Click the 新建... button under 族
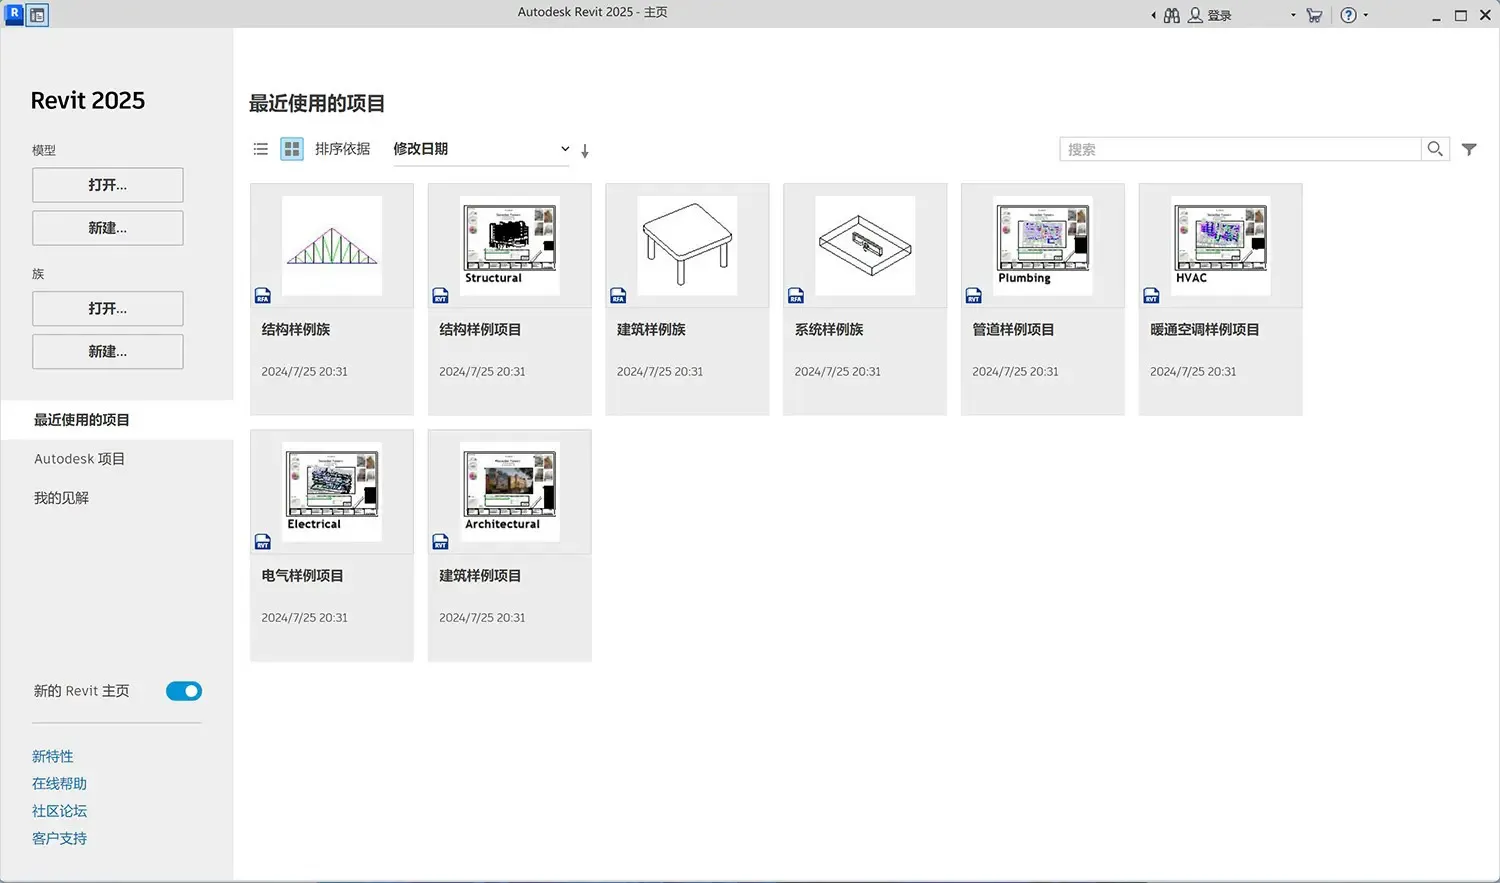 108,352
